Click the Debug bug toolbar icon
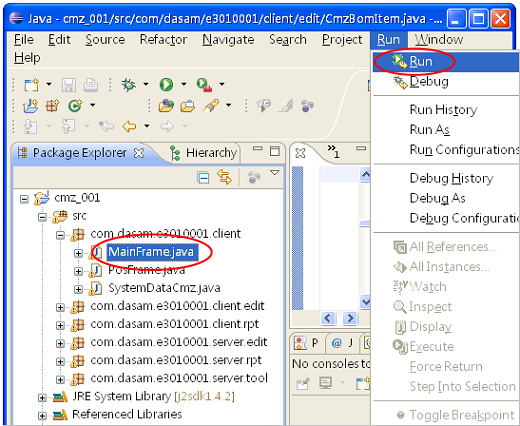 point(129,85)
